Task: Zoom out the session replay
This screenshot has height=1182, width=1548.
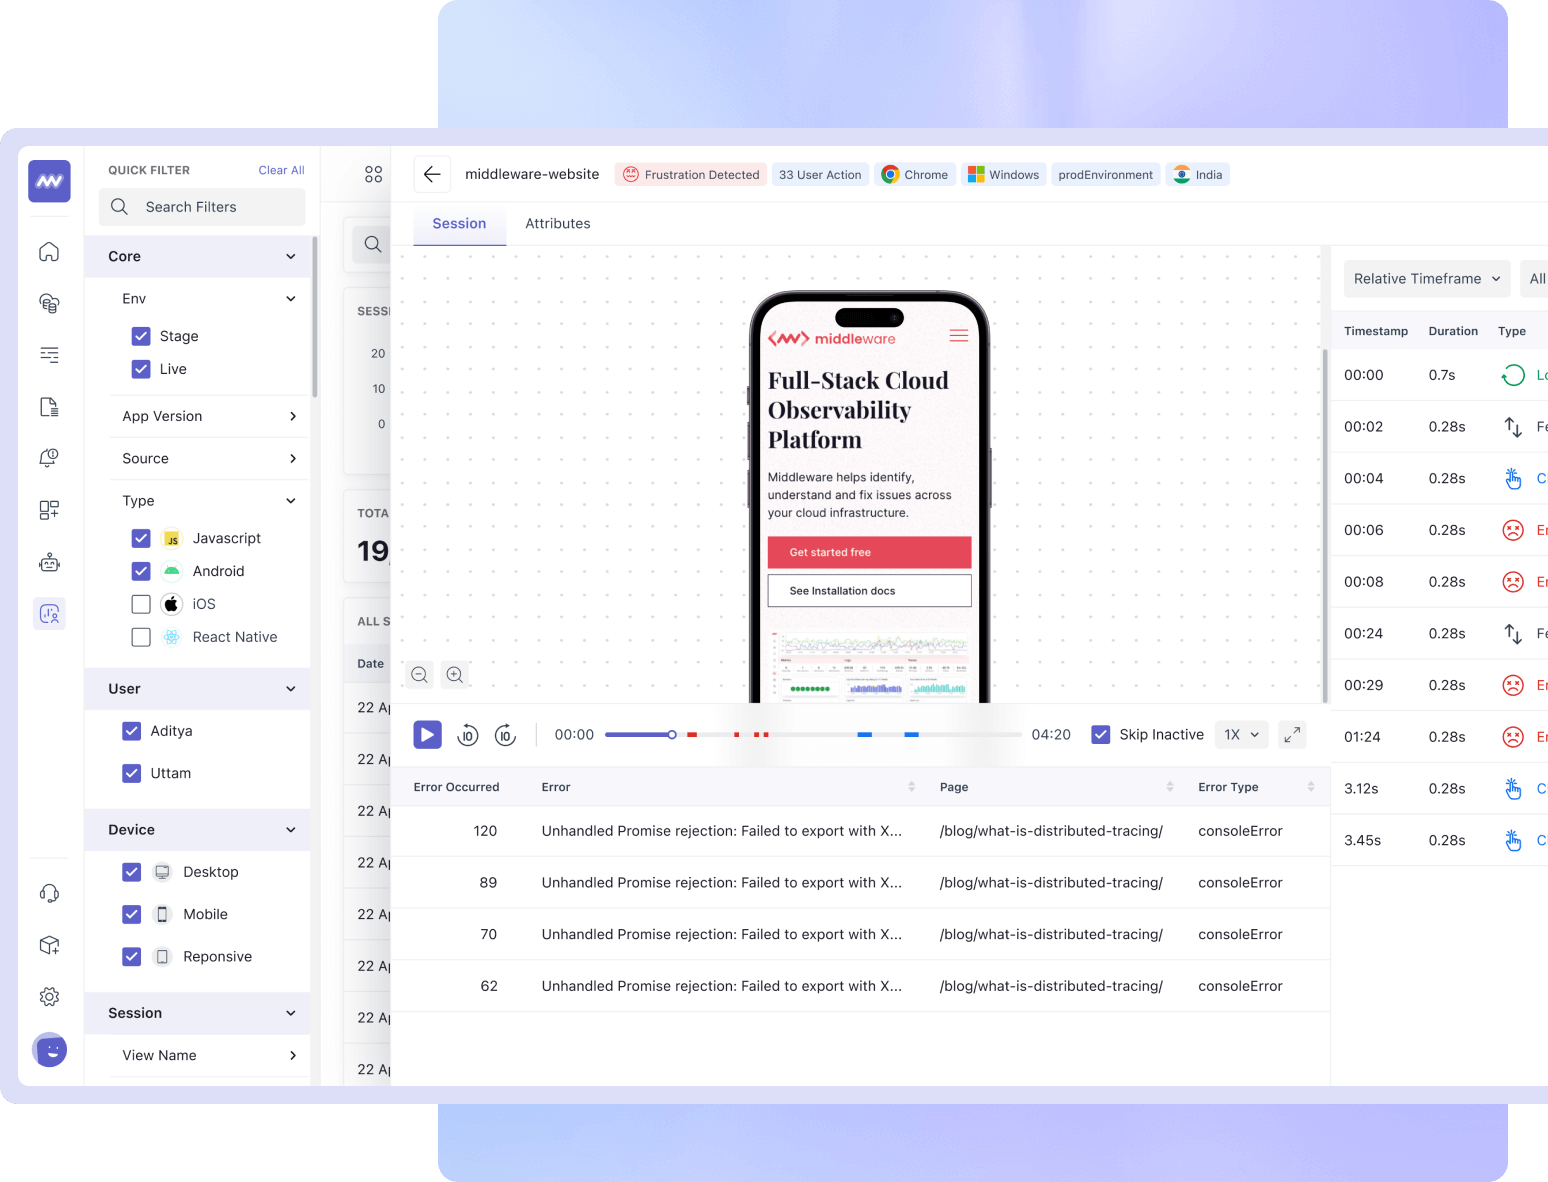Action: (x=420, y=675)
